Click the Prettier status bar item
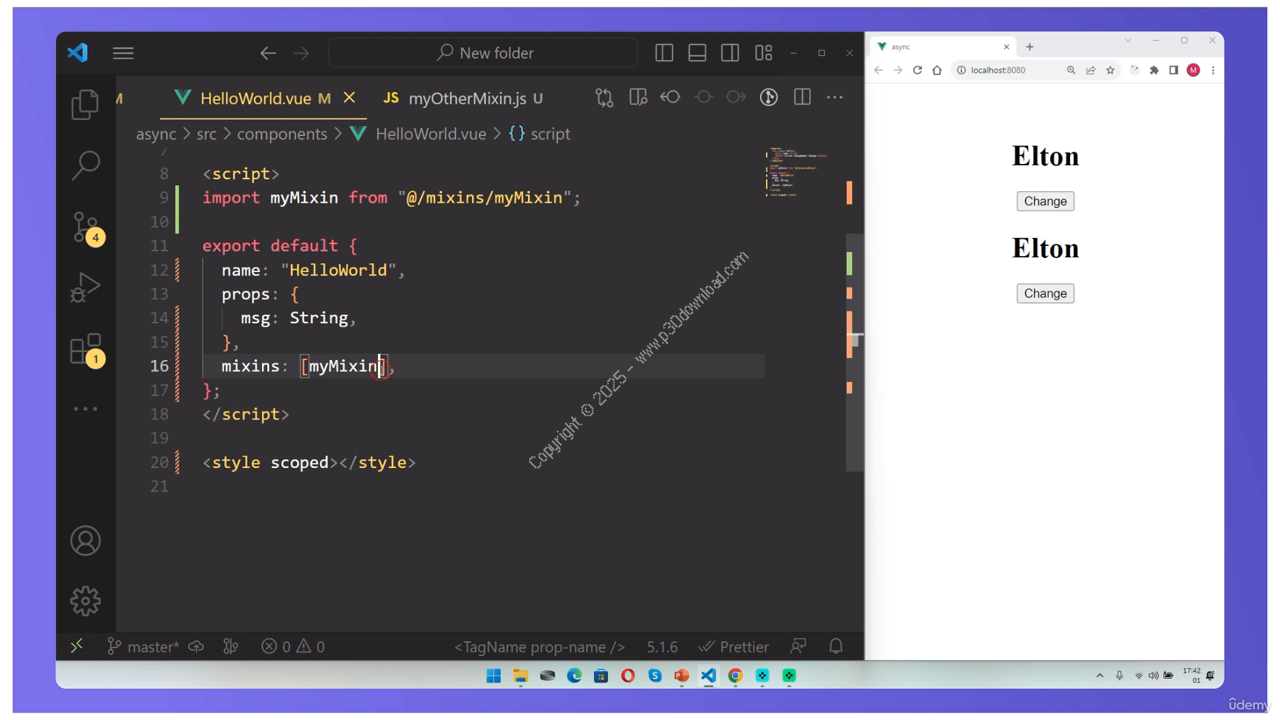The width and height of the screenshot is (1280, 720). [x=734, y=647]
